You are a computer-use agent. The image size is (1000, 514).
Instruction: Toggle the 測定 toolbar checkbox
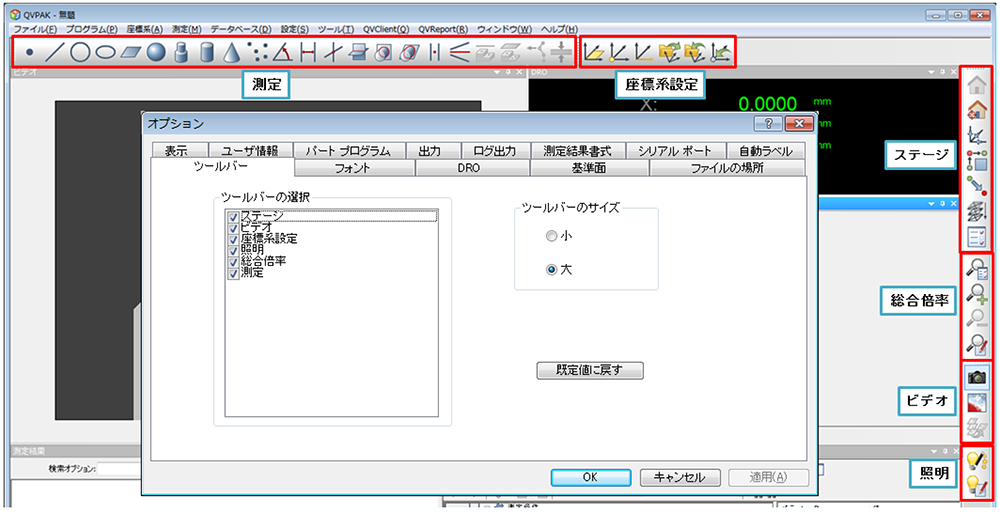[x=233, y=272]
